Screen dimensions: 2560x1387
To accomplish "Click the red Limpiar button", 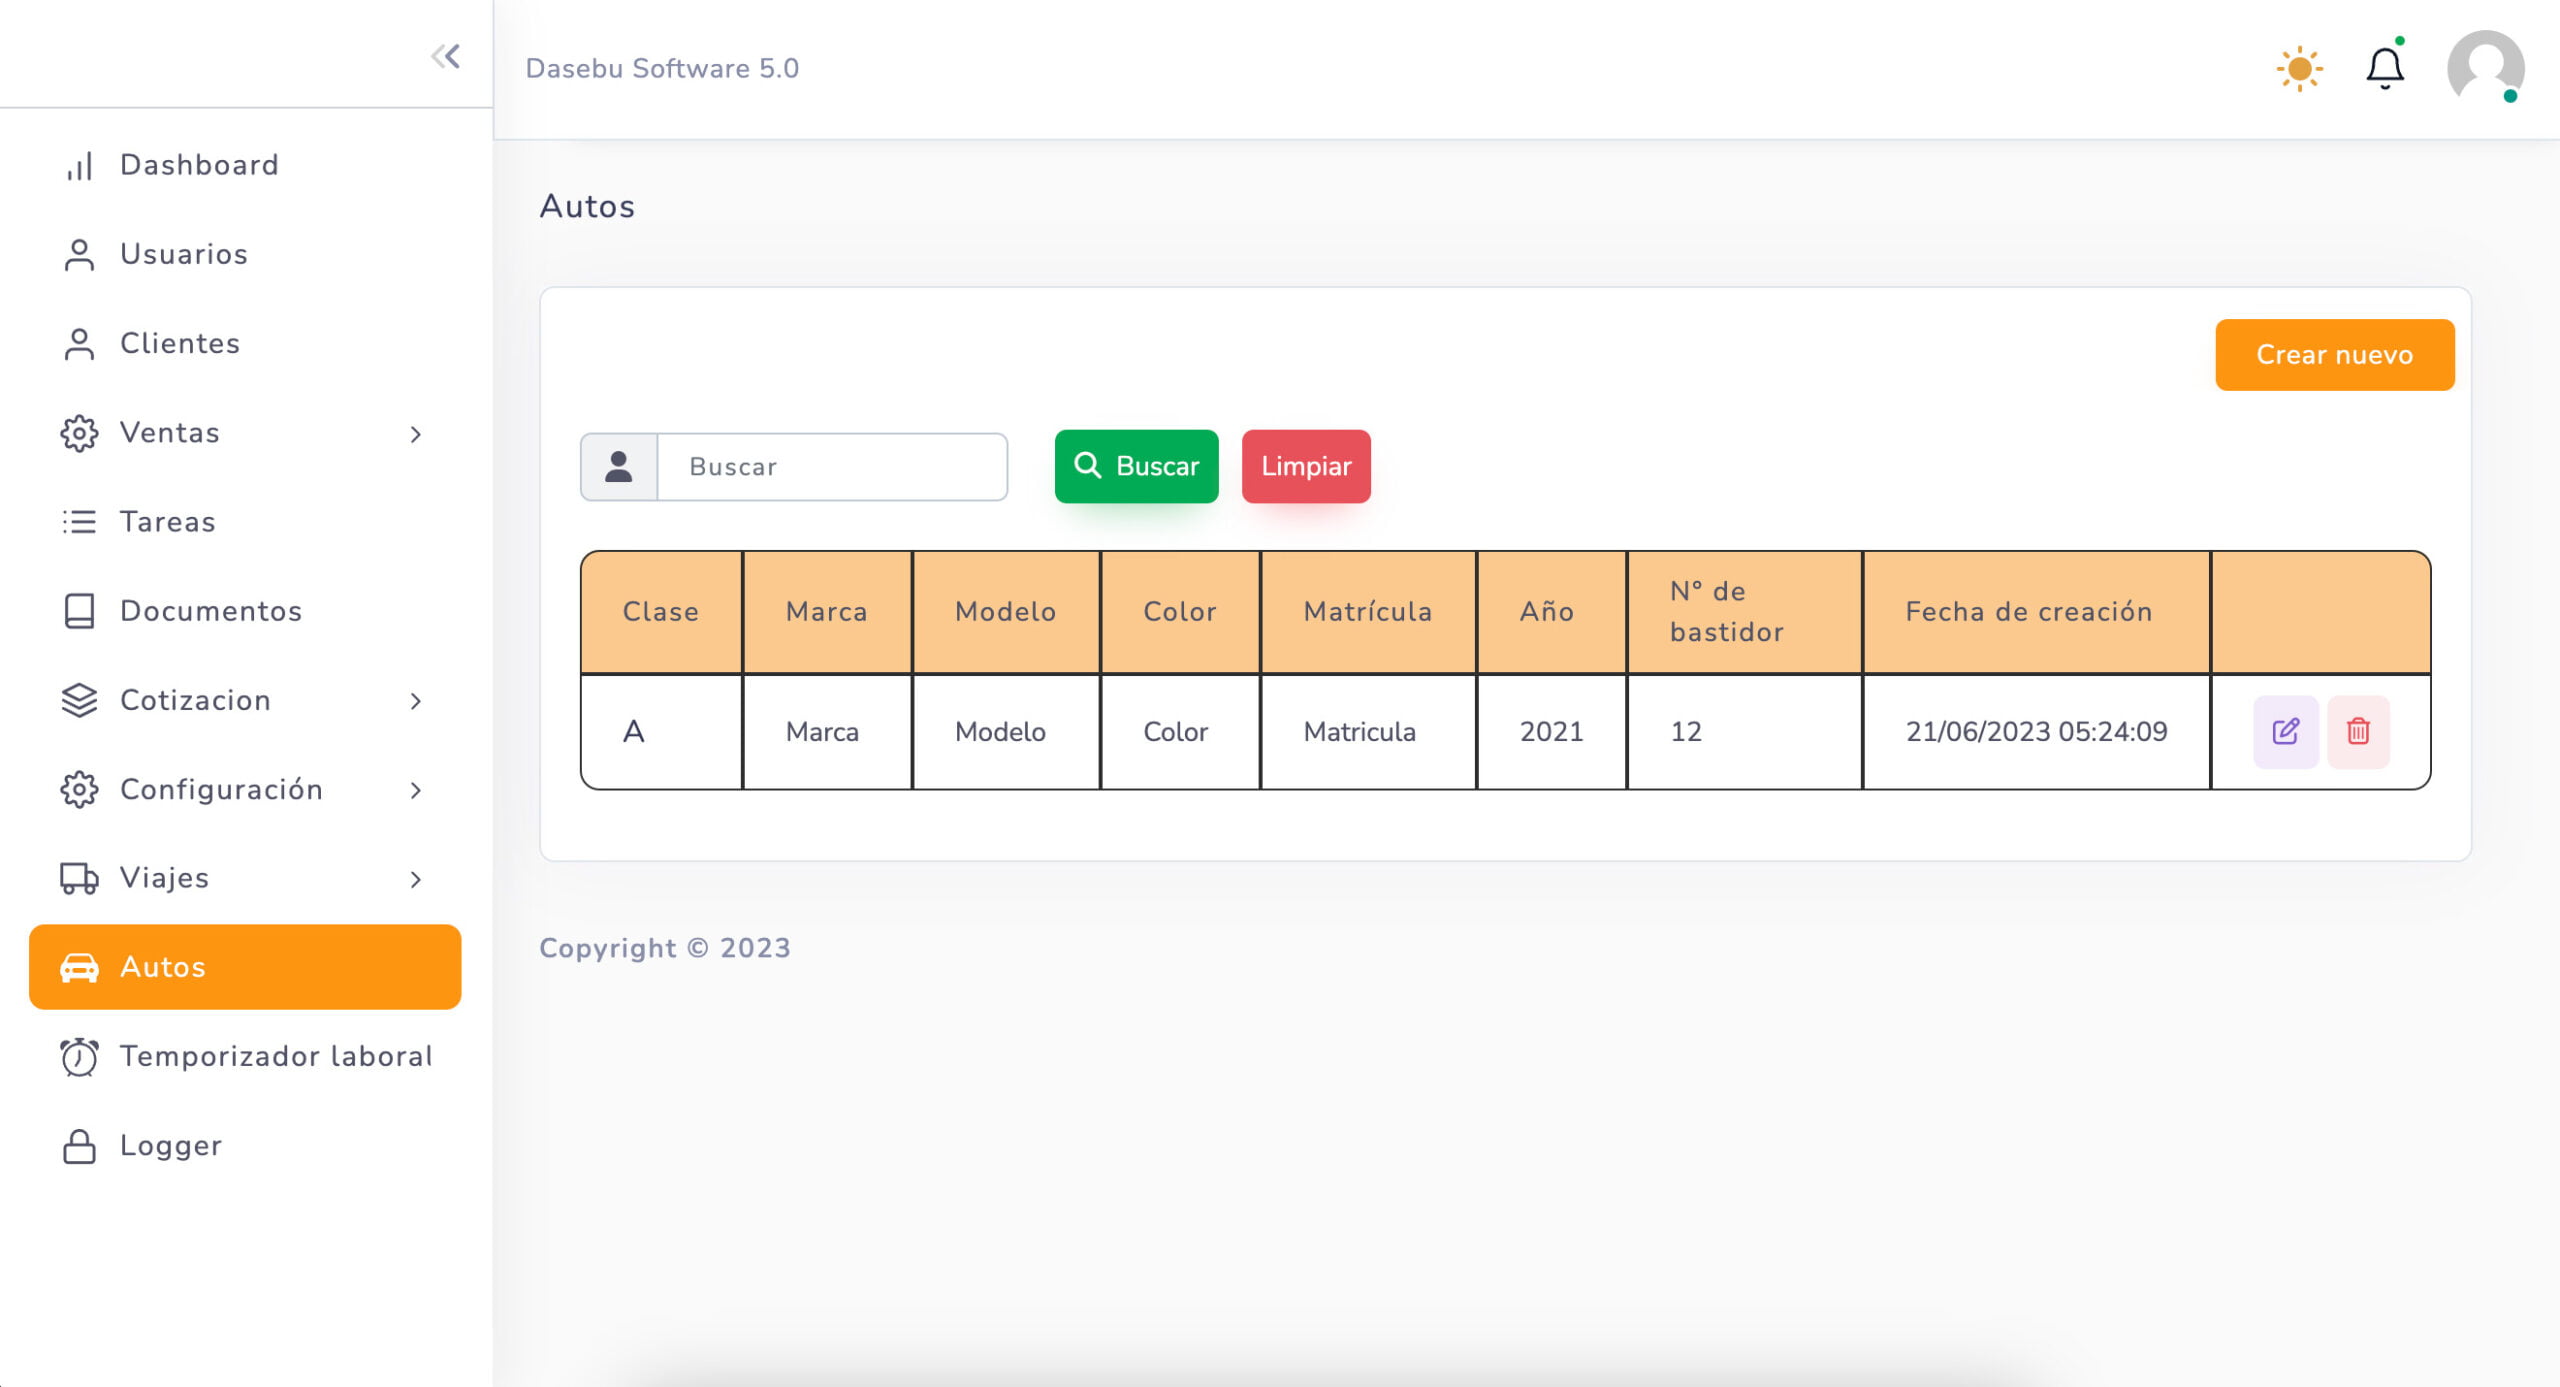I will (x=1306, y=466).
